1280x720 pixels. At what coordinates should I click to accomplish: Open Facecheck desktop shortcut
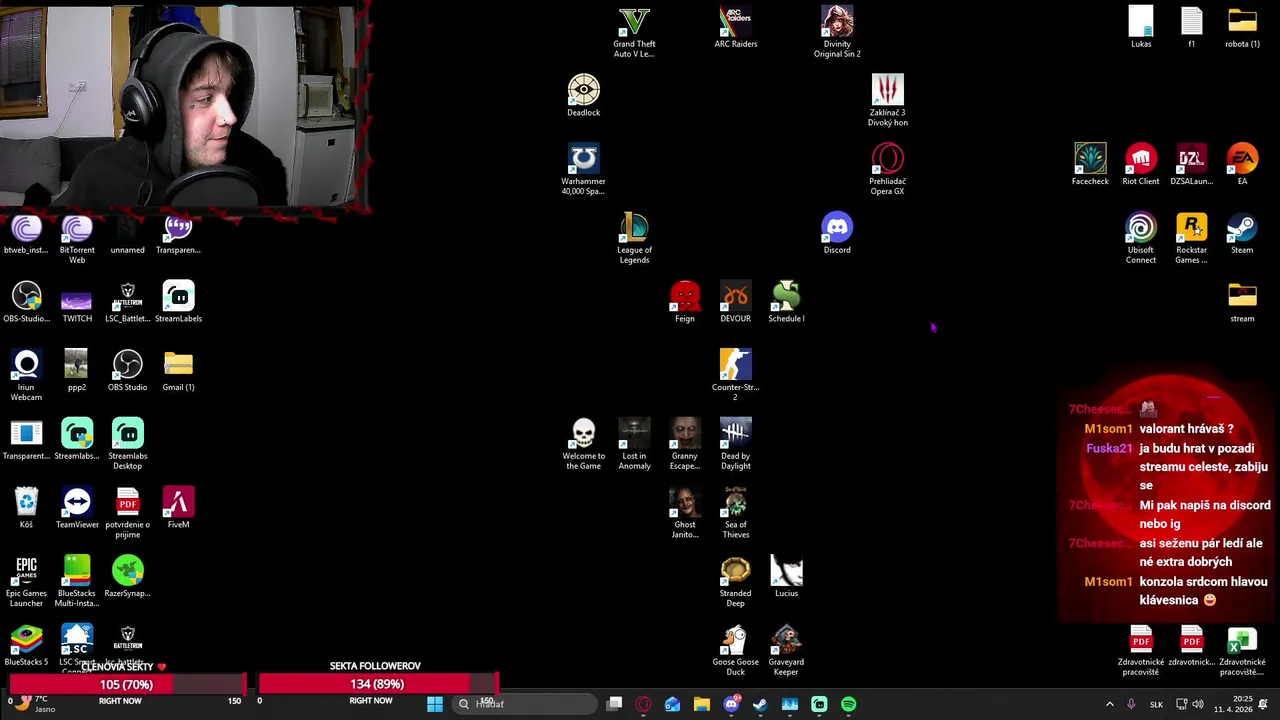(x=1090, y=165)
